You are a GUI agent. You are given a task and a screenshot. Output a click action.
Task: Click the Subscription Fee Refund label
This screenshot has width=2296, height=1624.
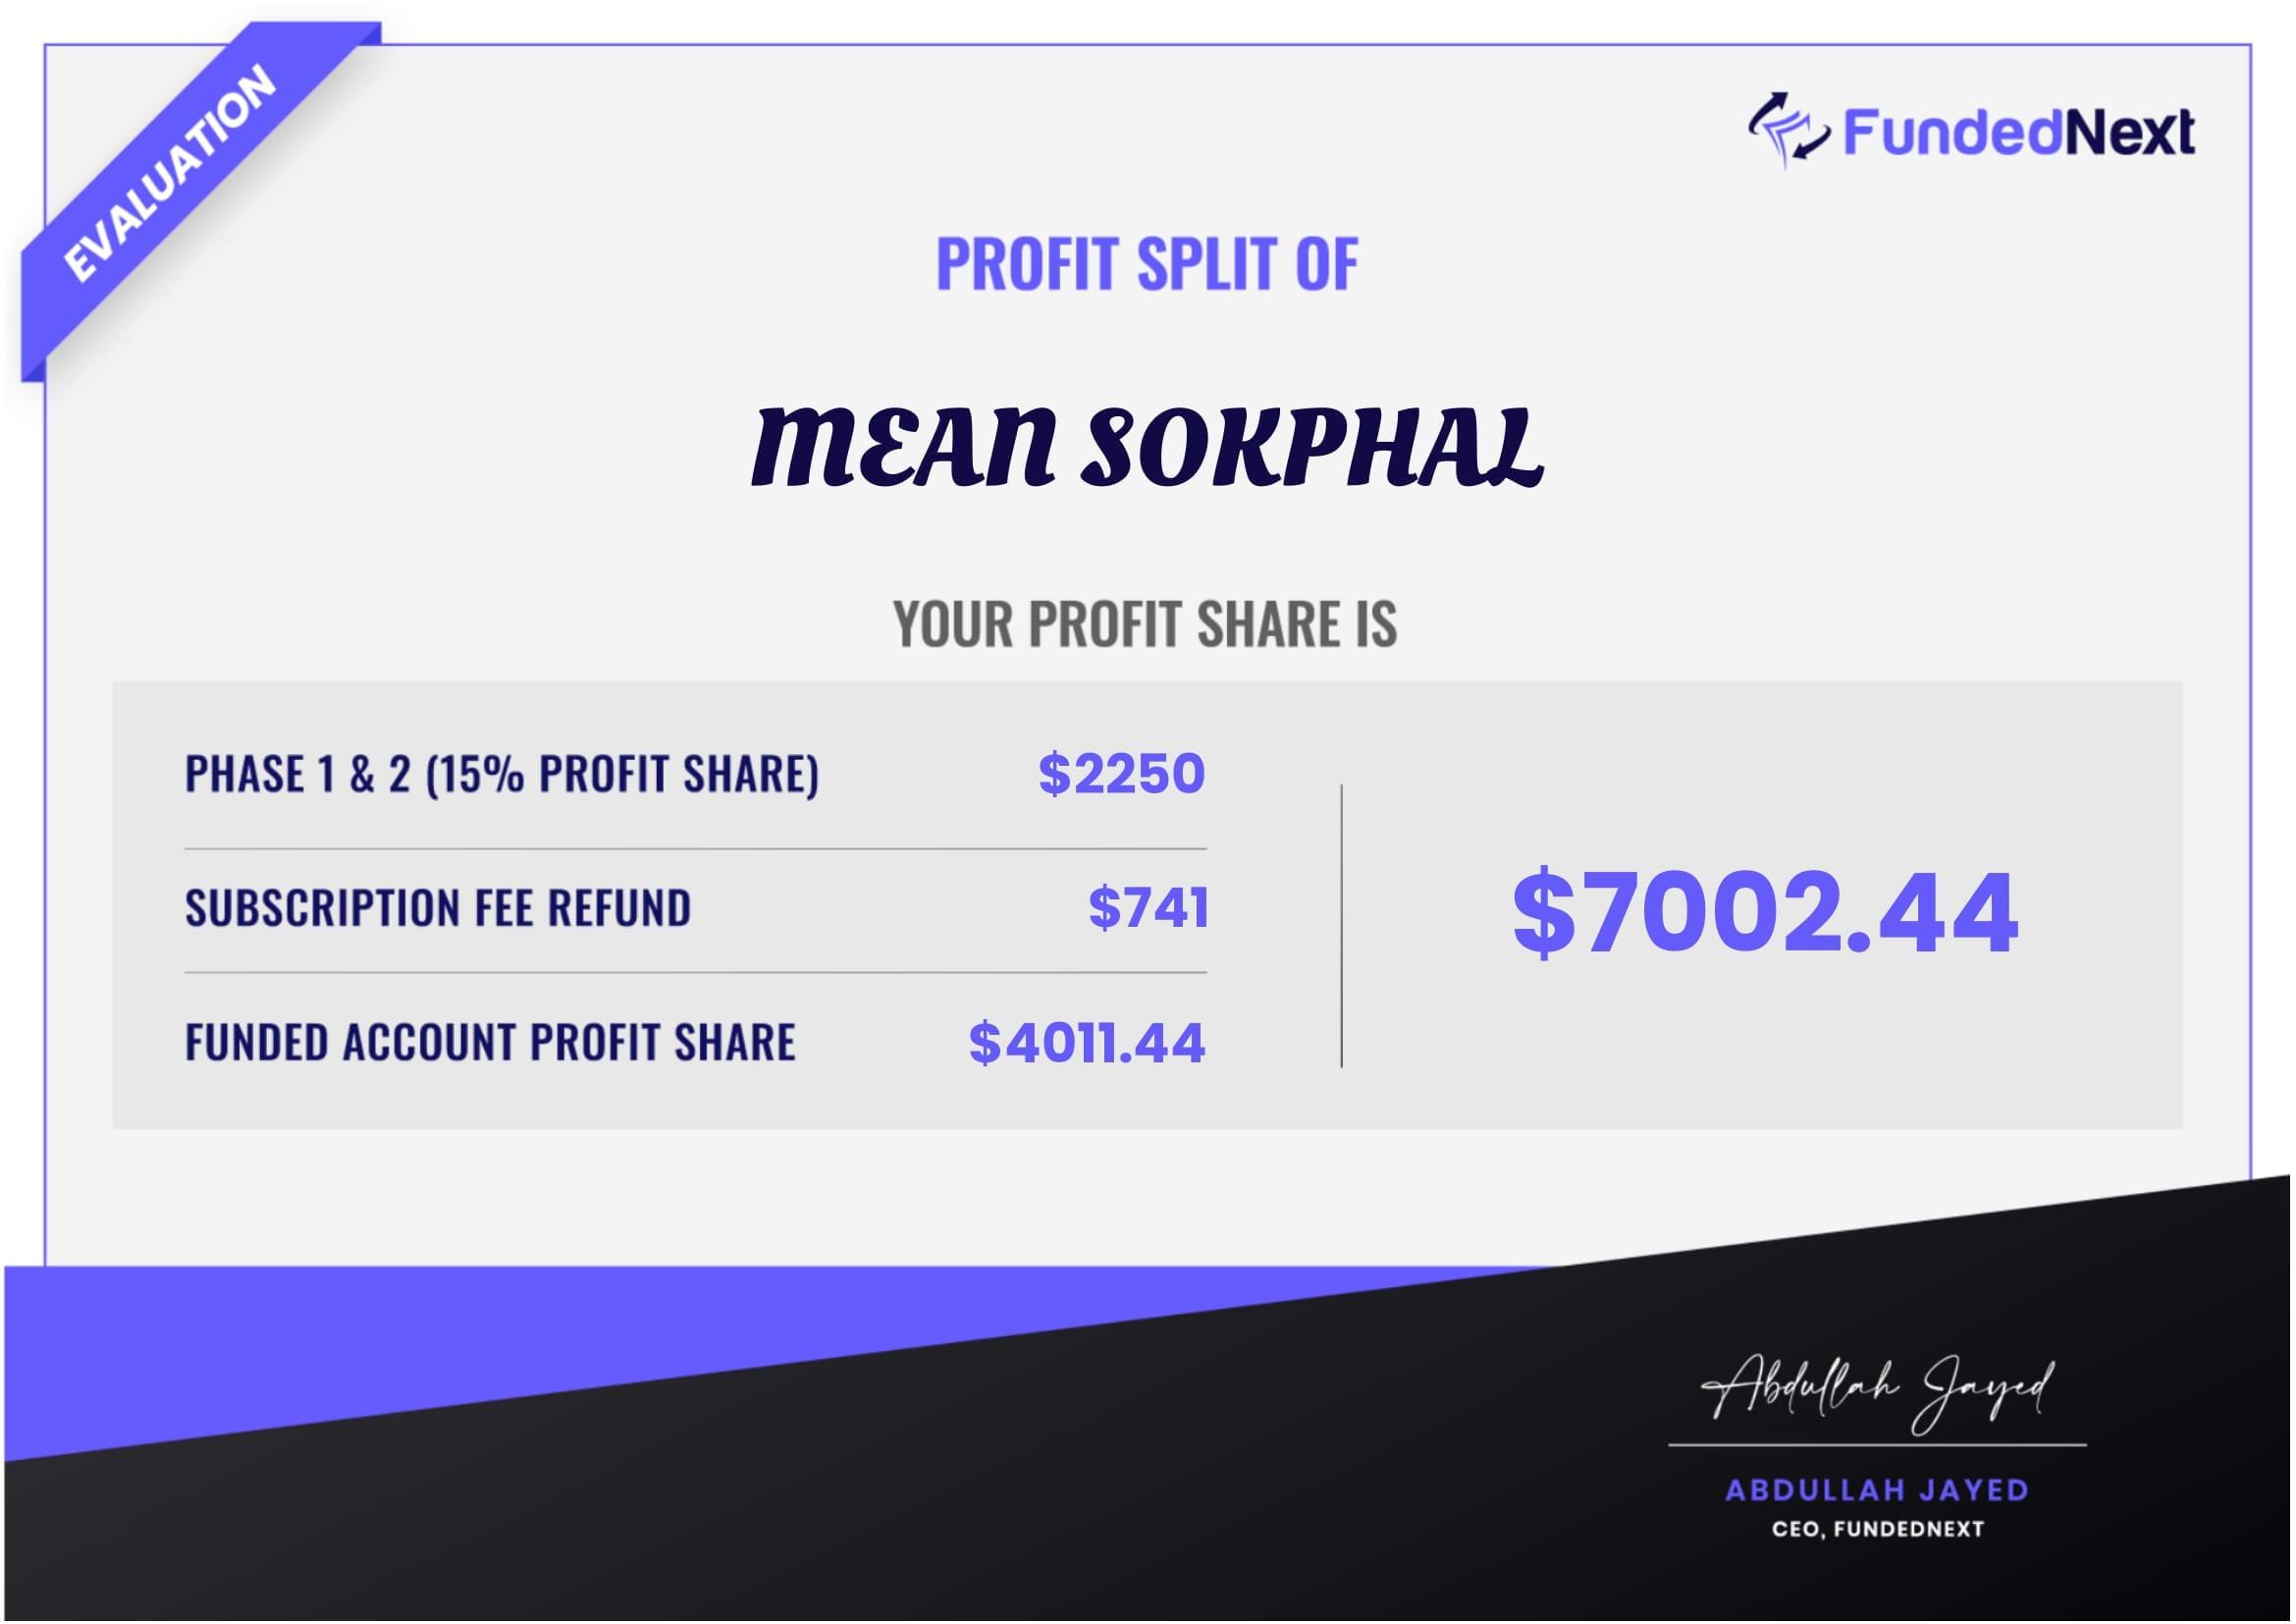[438, 908]
